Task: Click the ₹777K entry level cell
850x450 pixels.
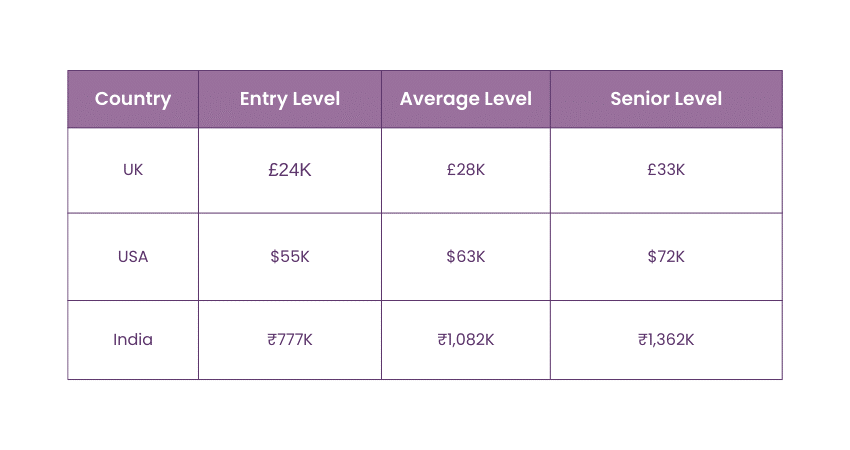Action: [x=290, y=340]
